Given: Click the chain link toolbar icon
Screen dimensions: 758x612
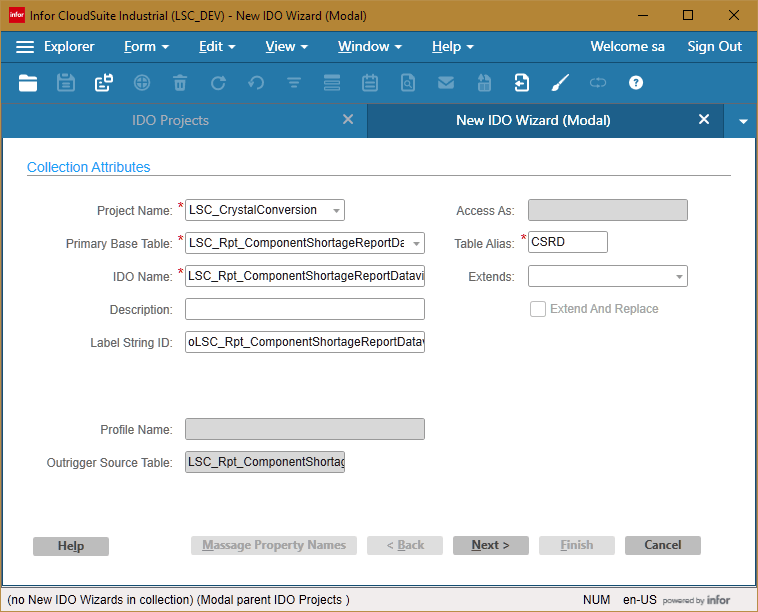Looking at the screenshot, I should click(x=598, y=83).
